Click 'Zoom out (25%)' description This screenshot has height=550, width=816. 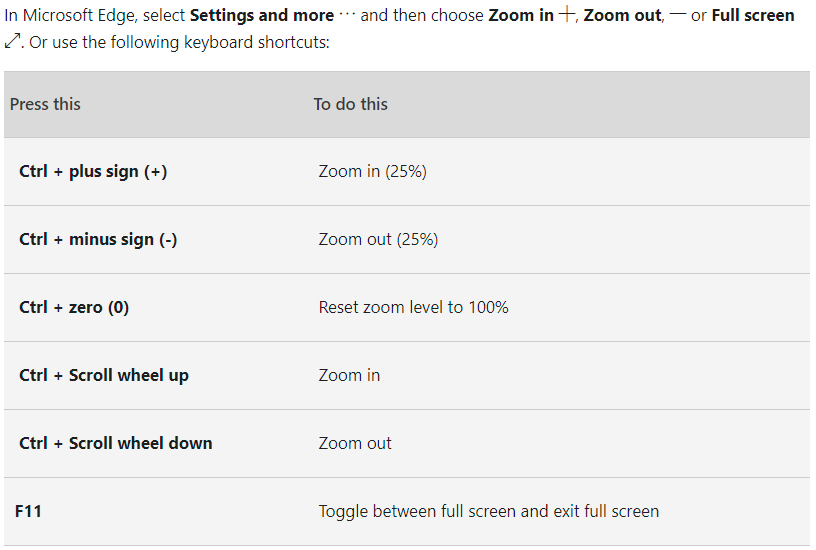click(x=378, y=239)
